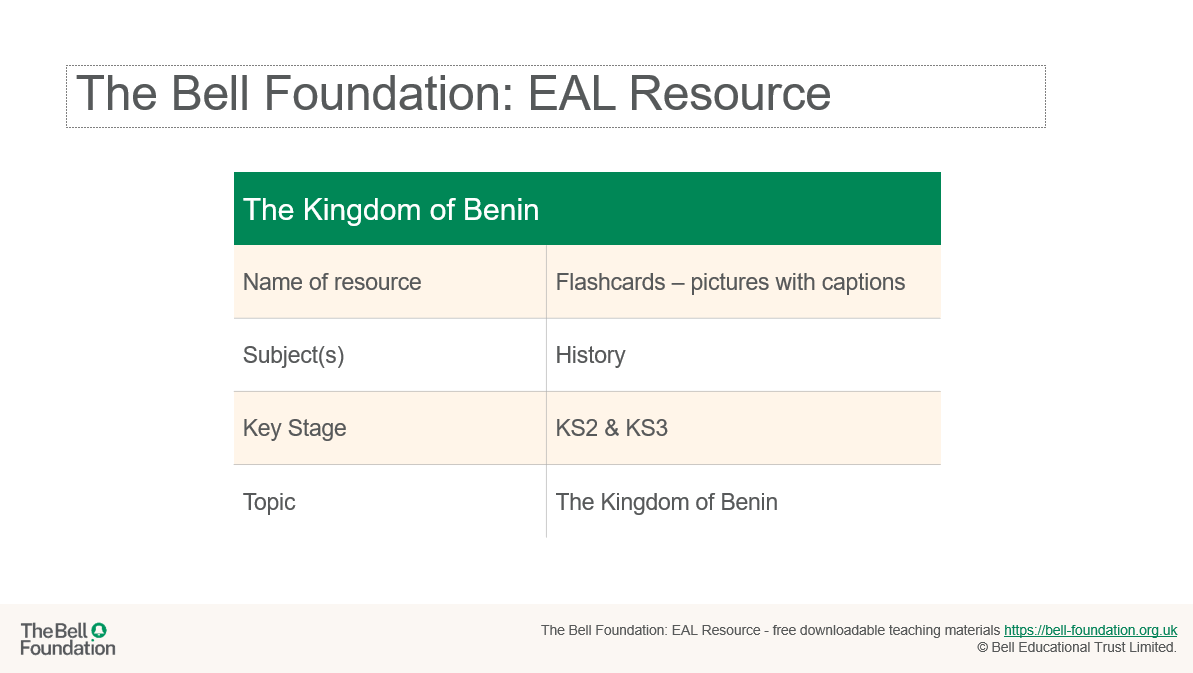1193x673 pixels.
Task: Place cursor at 'EAL Resource' in the title
Action: click(x=679, y=94)
